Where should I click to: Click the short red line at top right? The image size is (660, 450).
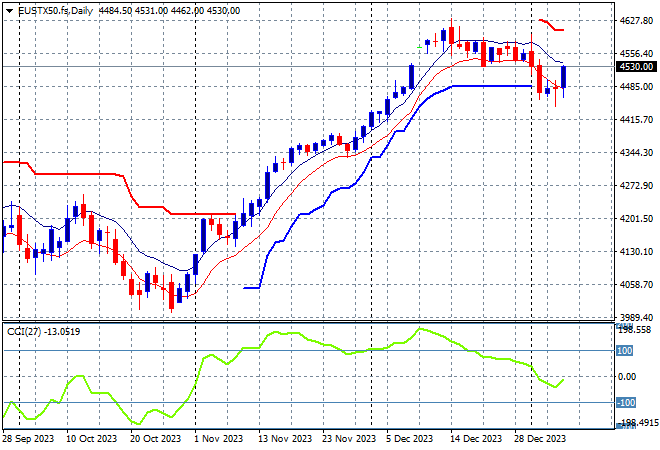[551, 25]
